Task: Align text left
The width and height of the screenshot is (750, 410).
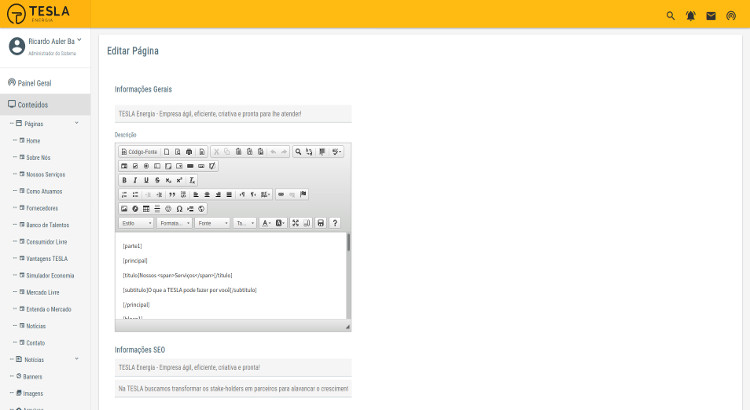Action: pos(196,195)
